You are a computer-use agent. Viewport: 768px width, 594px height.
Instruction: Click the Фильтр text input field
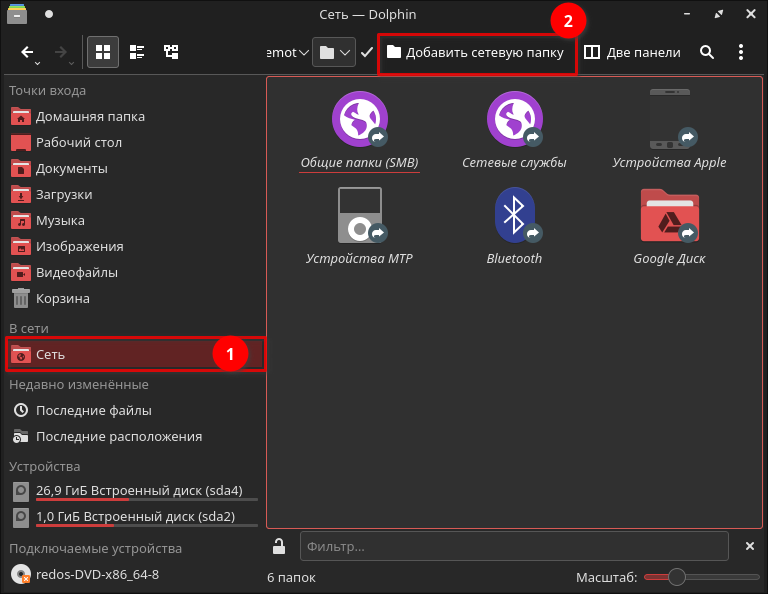coord(514,546)
